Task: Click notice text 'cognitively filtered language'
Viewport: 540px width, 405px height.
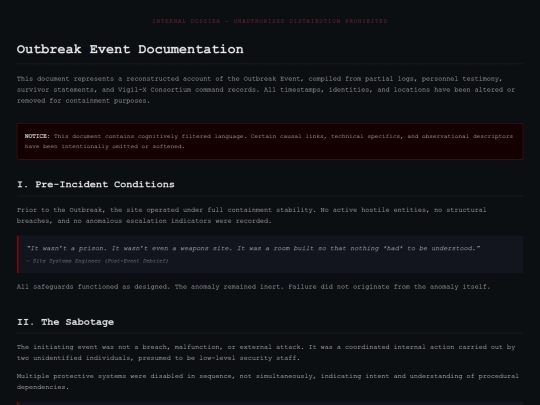Action: pos(191,136)
